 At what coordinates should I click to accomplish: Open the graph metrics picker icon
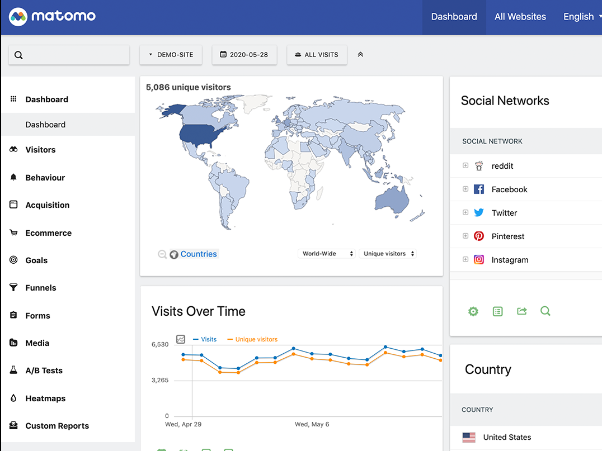point(181,340)
